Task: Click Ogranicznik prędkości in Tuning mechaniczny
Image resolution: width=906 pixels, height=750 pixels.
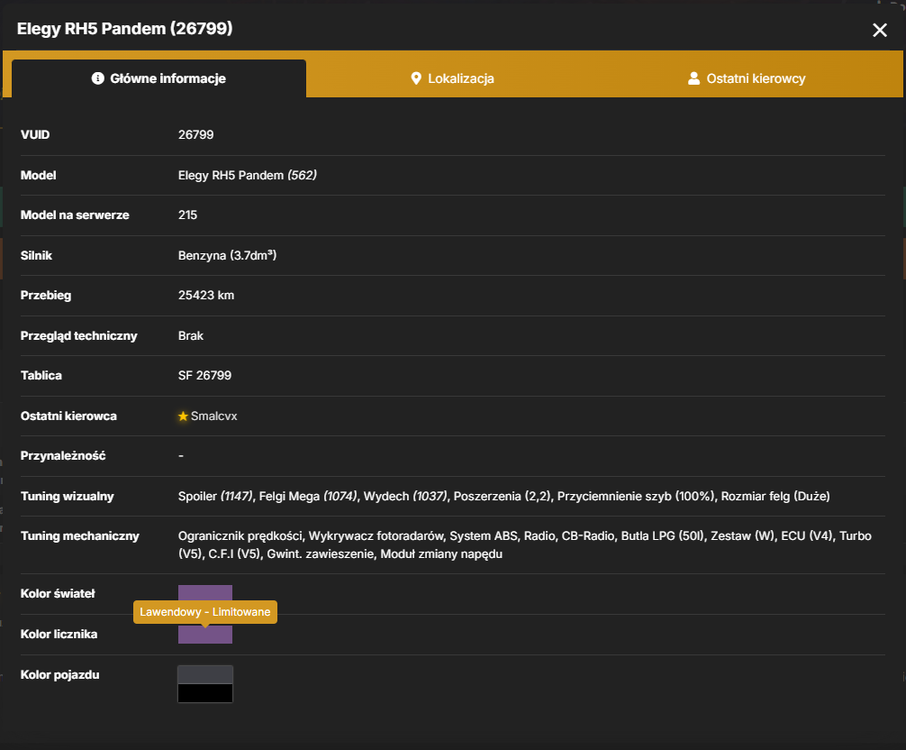Action: pyautogui.click(x=240, y=536)
